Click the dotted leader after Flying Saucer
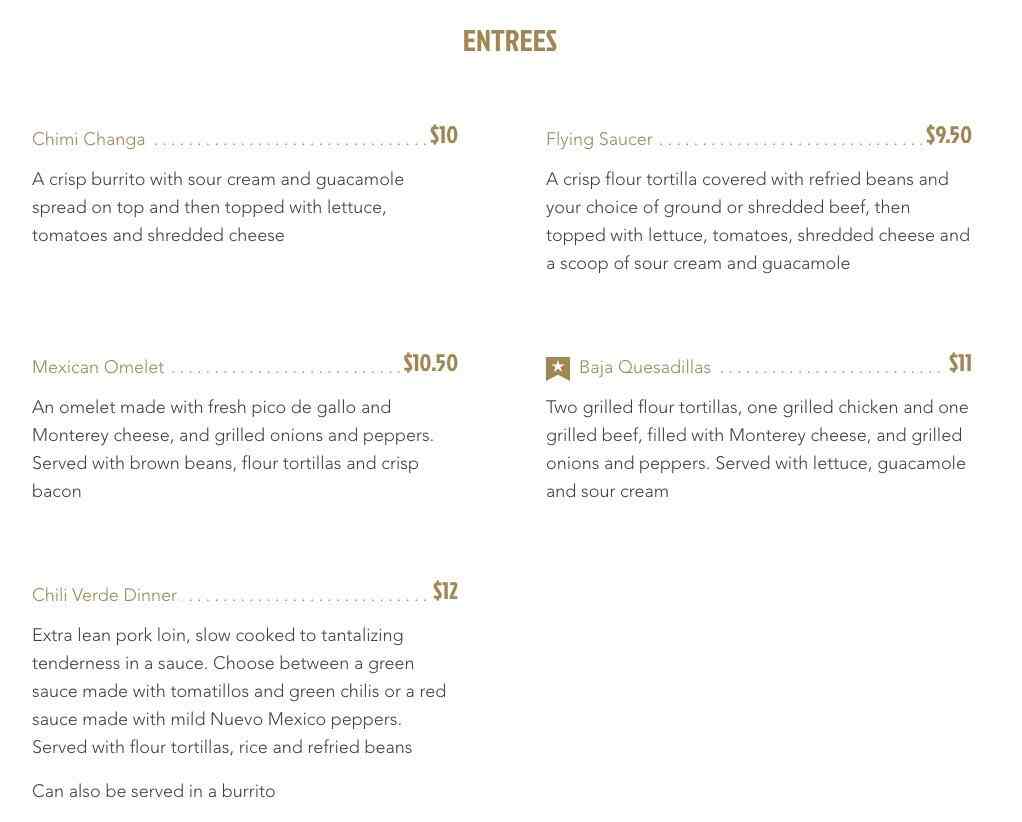Screen dimensions: 1022x822 [790, 142]
